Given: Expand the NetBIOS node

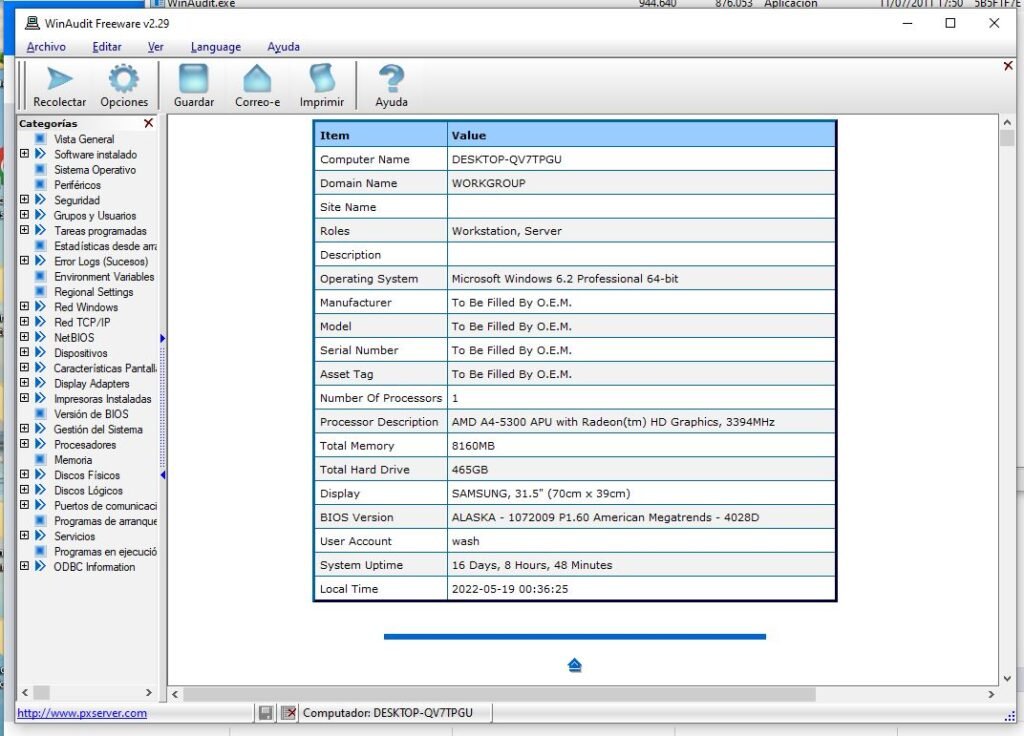Looking at the screenshot, I should [24, 337].
